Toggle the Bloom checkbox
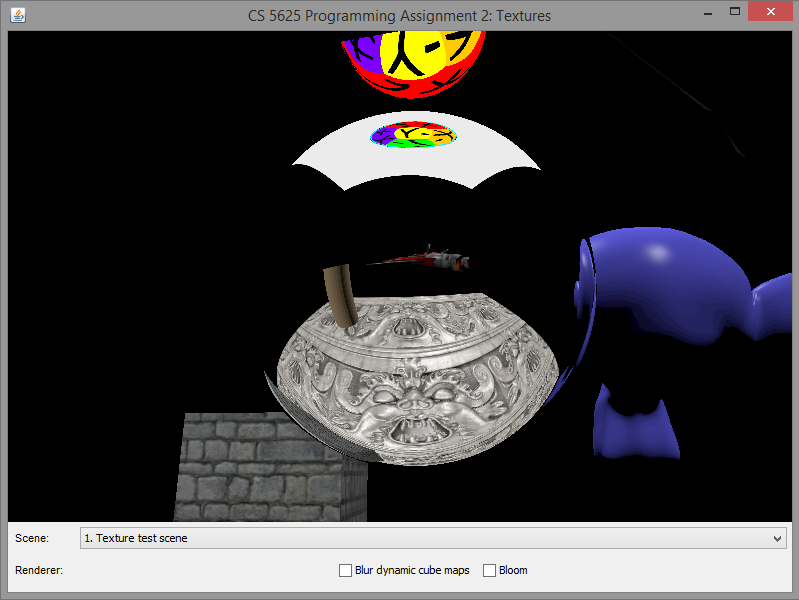This screenshot has width=799, height=600. coord(490,570)
